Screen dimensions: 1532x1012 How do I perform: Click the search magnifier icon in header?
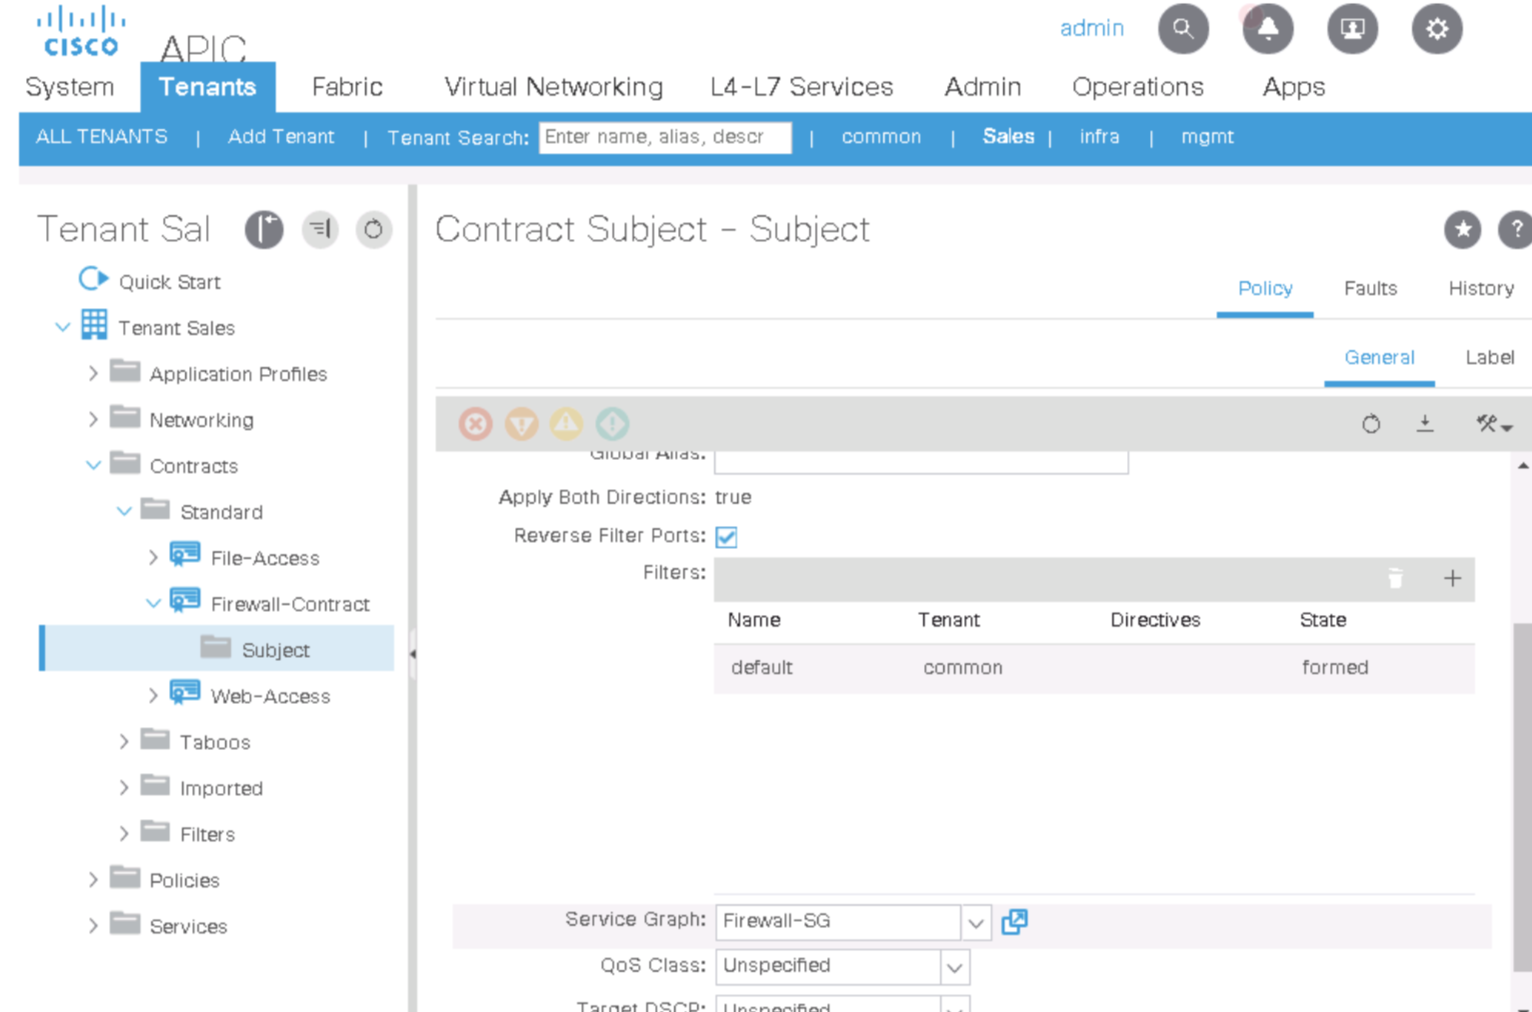click(1183, 29)
